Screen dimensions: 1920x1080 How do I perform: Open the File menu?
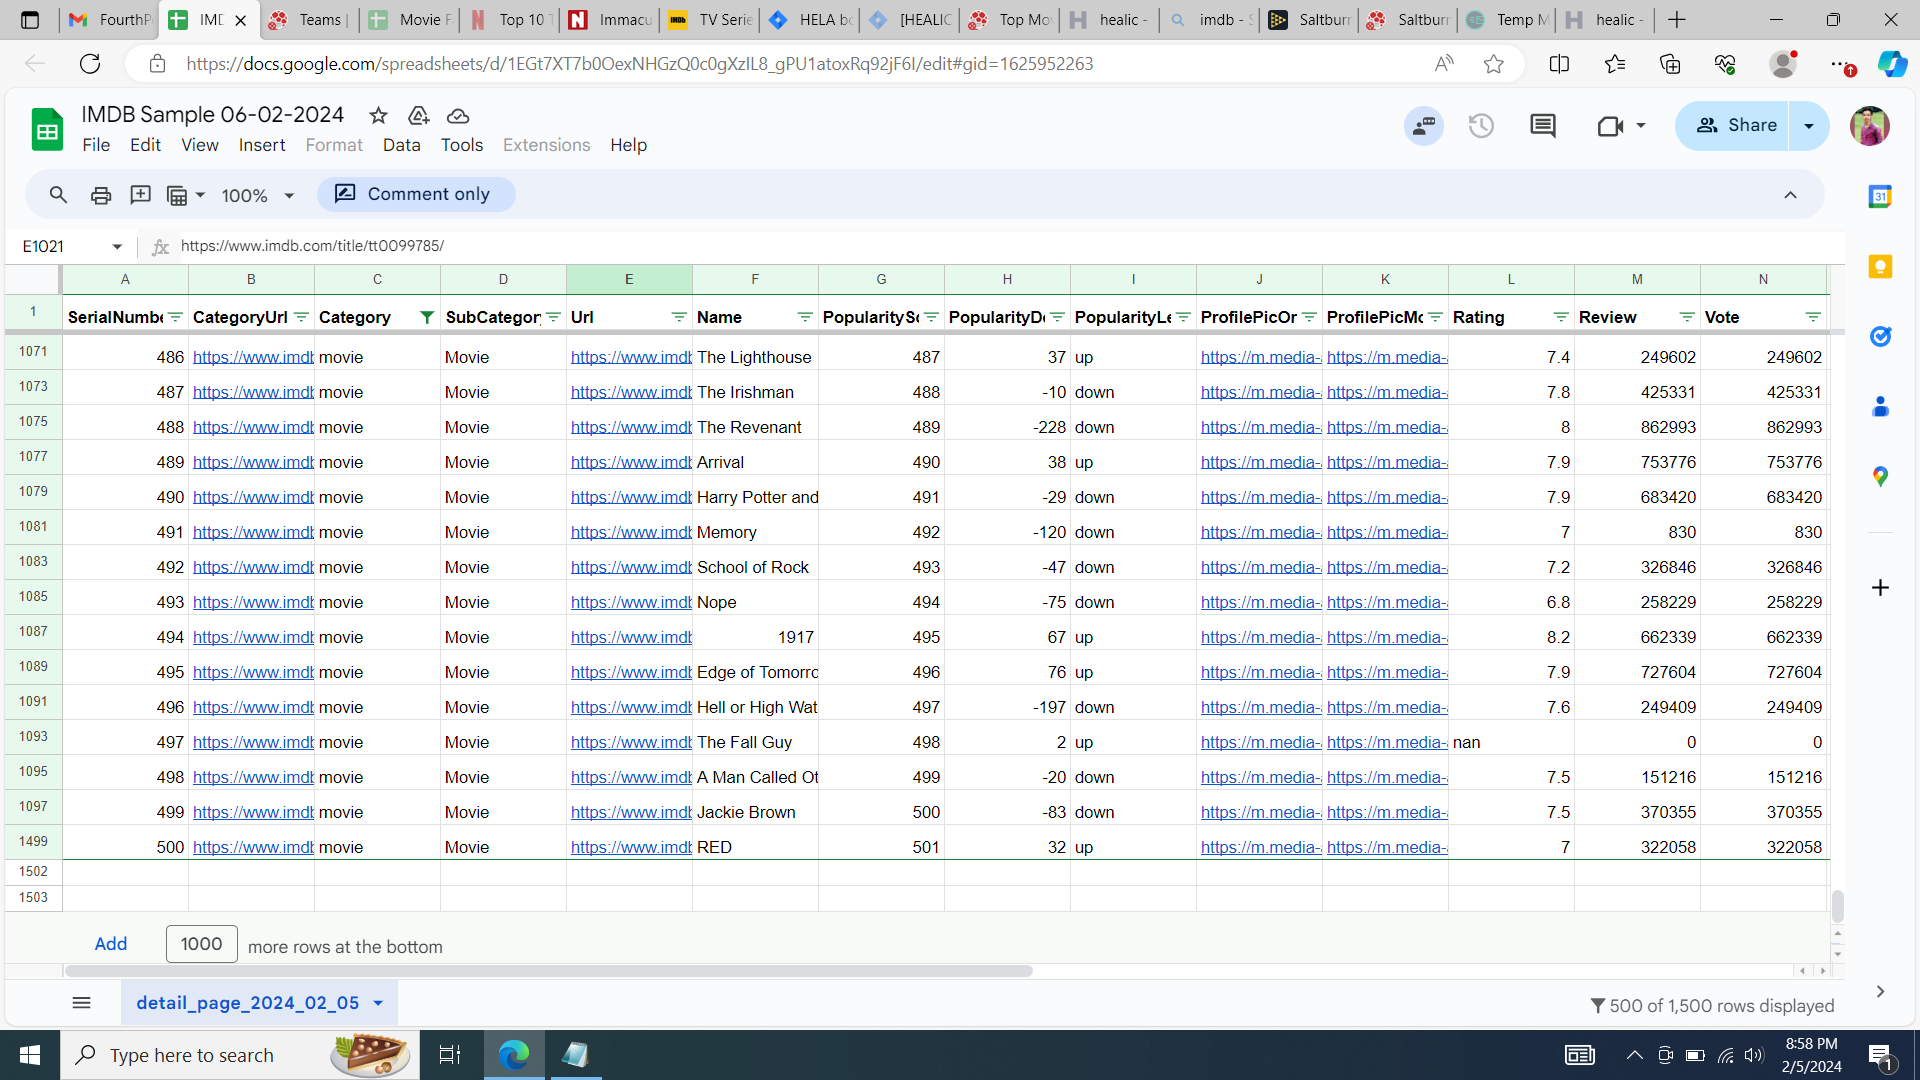point(96,145)
